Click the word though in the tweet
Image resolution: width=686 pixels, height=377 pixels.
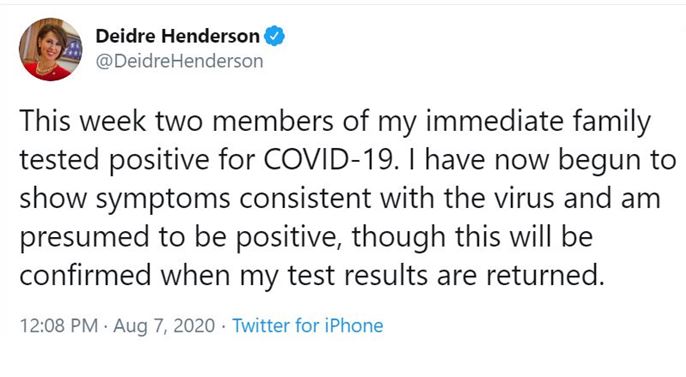(x=398, y=238)
